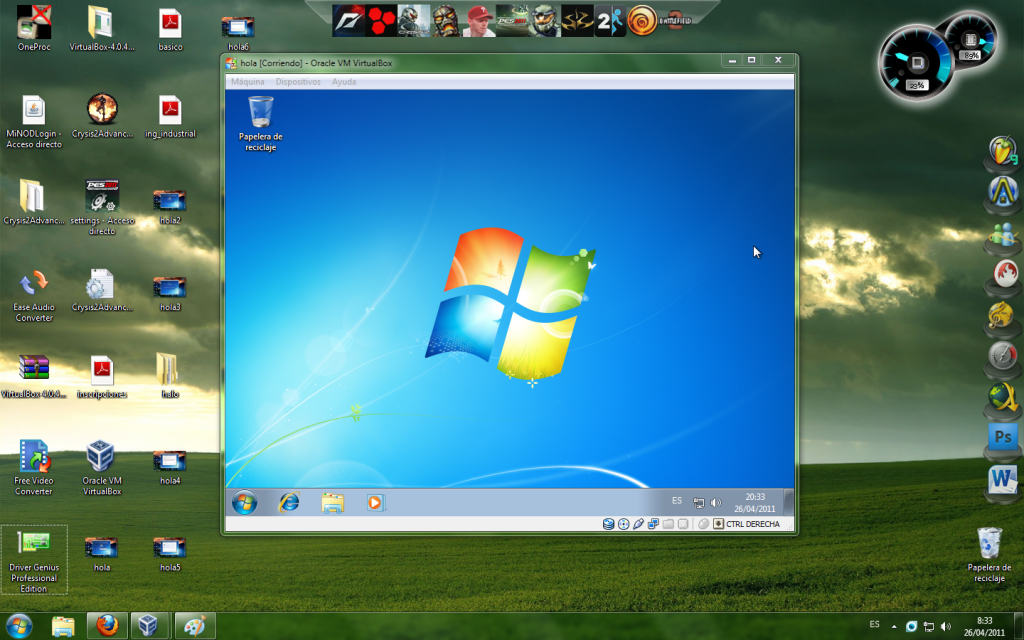
Task: Click the network adapter indicator in VirtualBox status bar
Action: 653,524
